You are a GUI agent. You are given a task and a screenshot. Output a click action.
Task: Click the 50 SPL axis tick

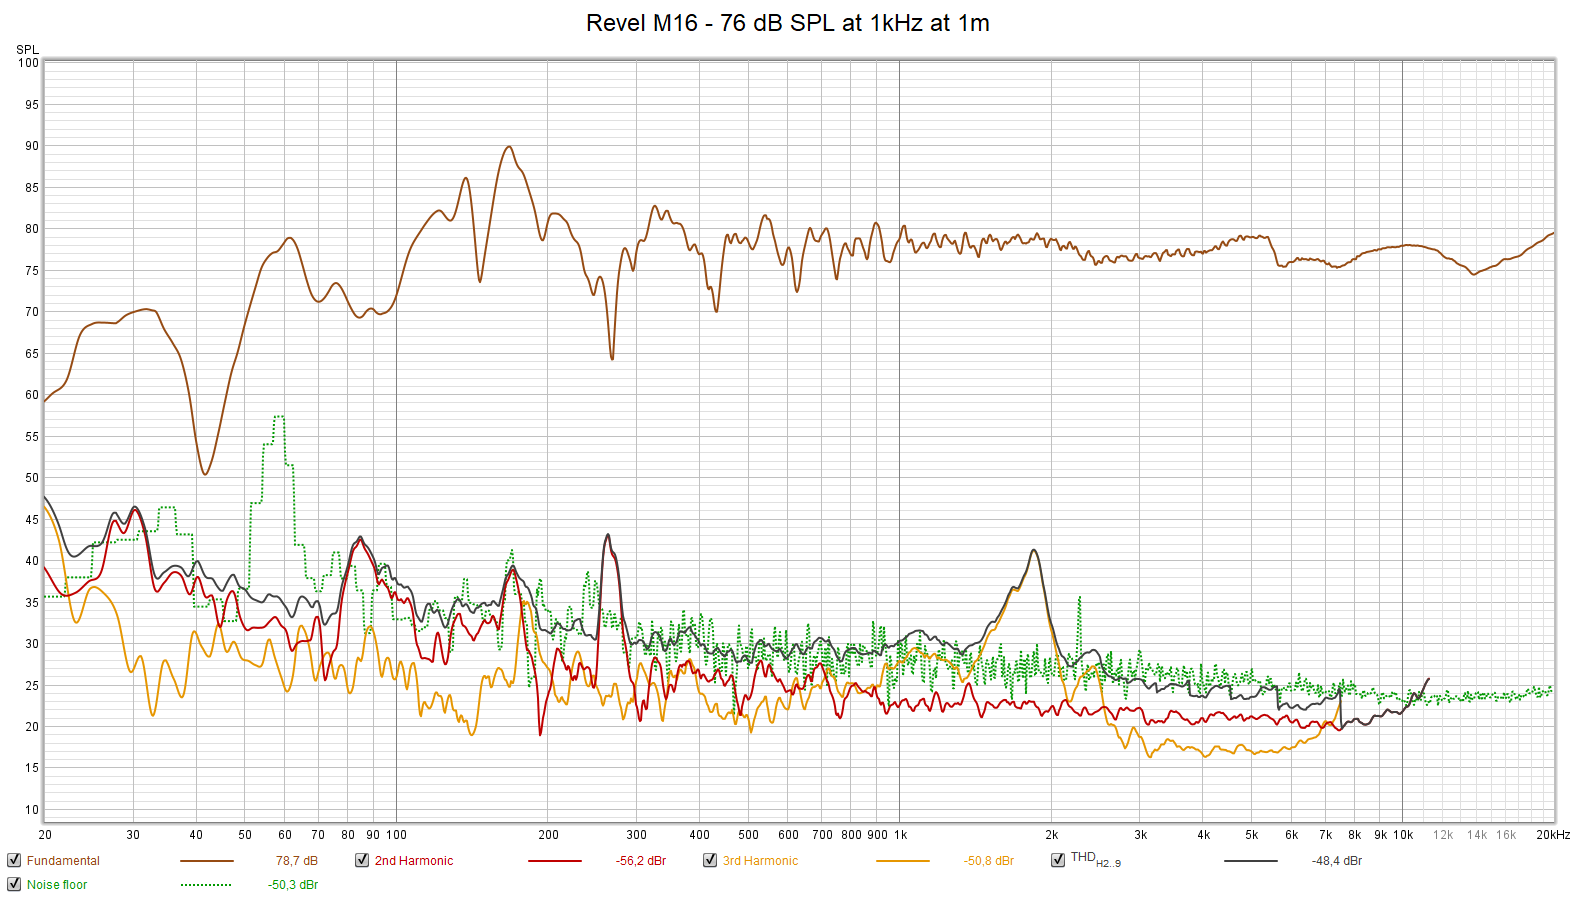click(x=32, y=478)
